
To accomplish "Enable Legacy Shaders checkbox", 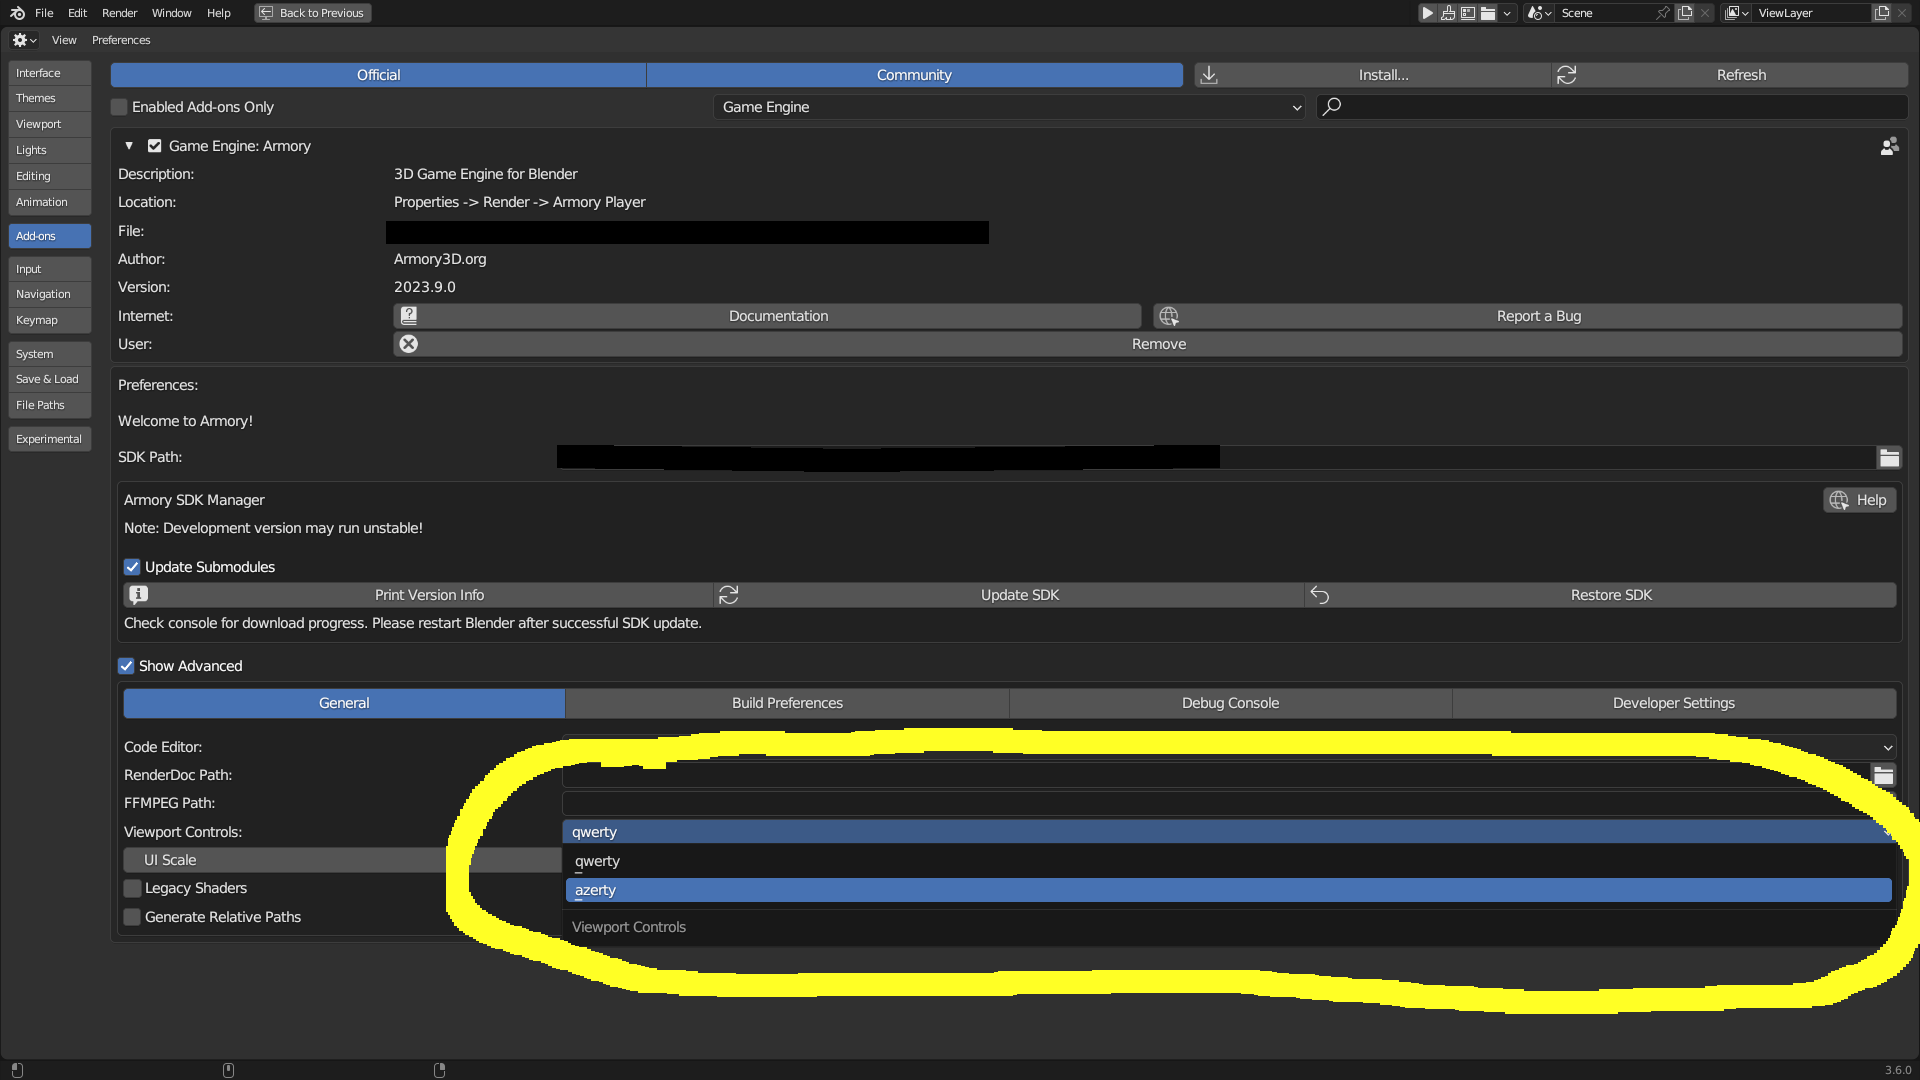I will point(132,888).
